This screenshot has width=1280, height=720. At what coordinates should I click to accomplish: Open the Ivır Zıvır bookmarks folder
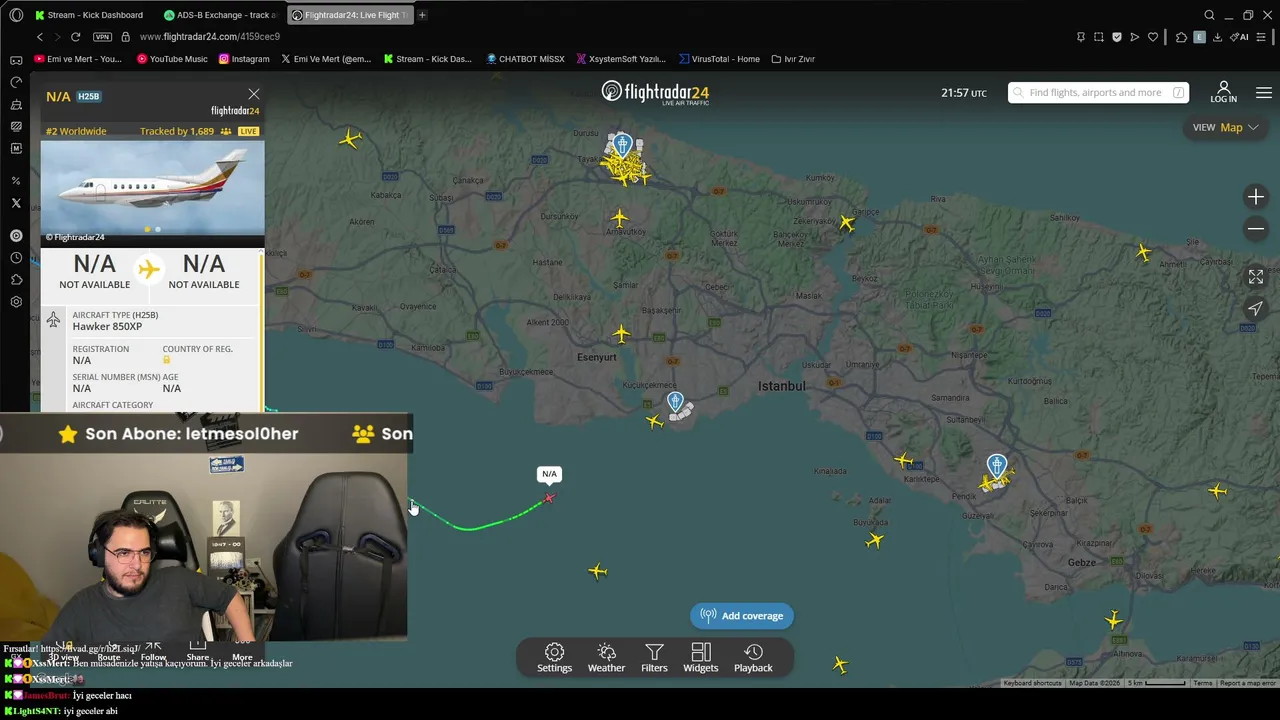click(793, 59)
